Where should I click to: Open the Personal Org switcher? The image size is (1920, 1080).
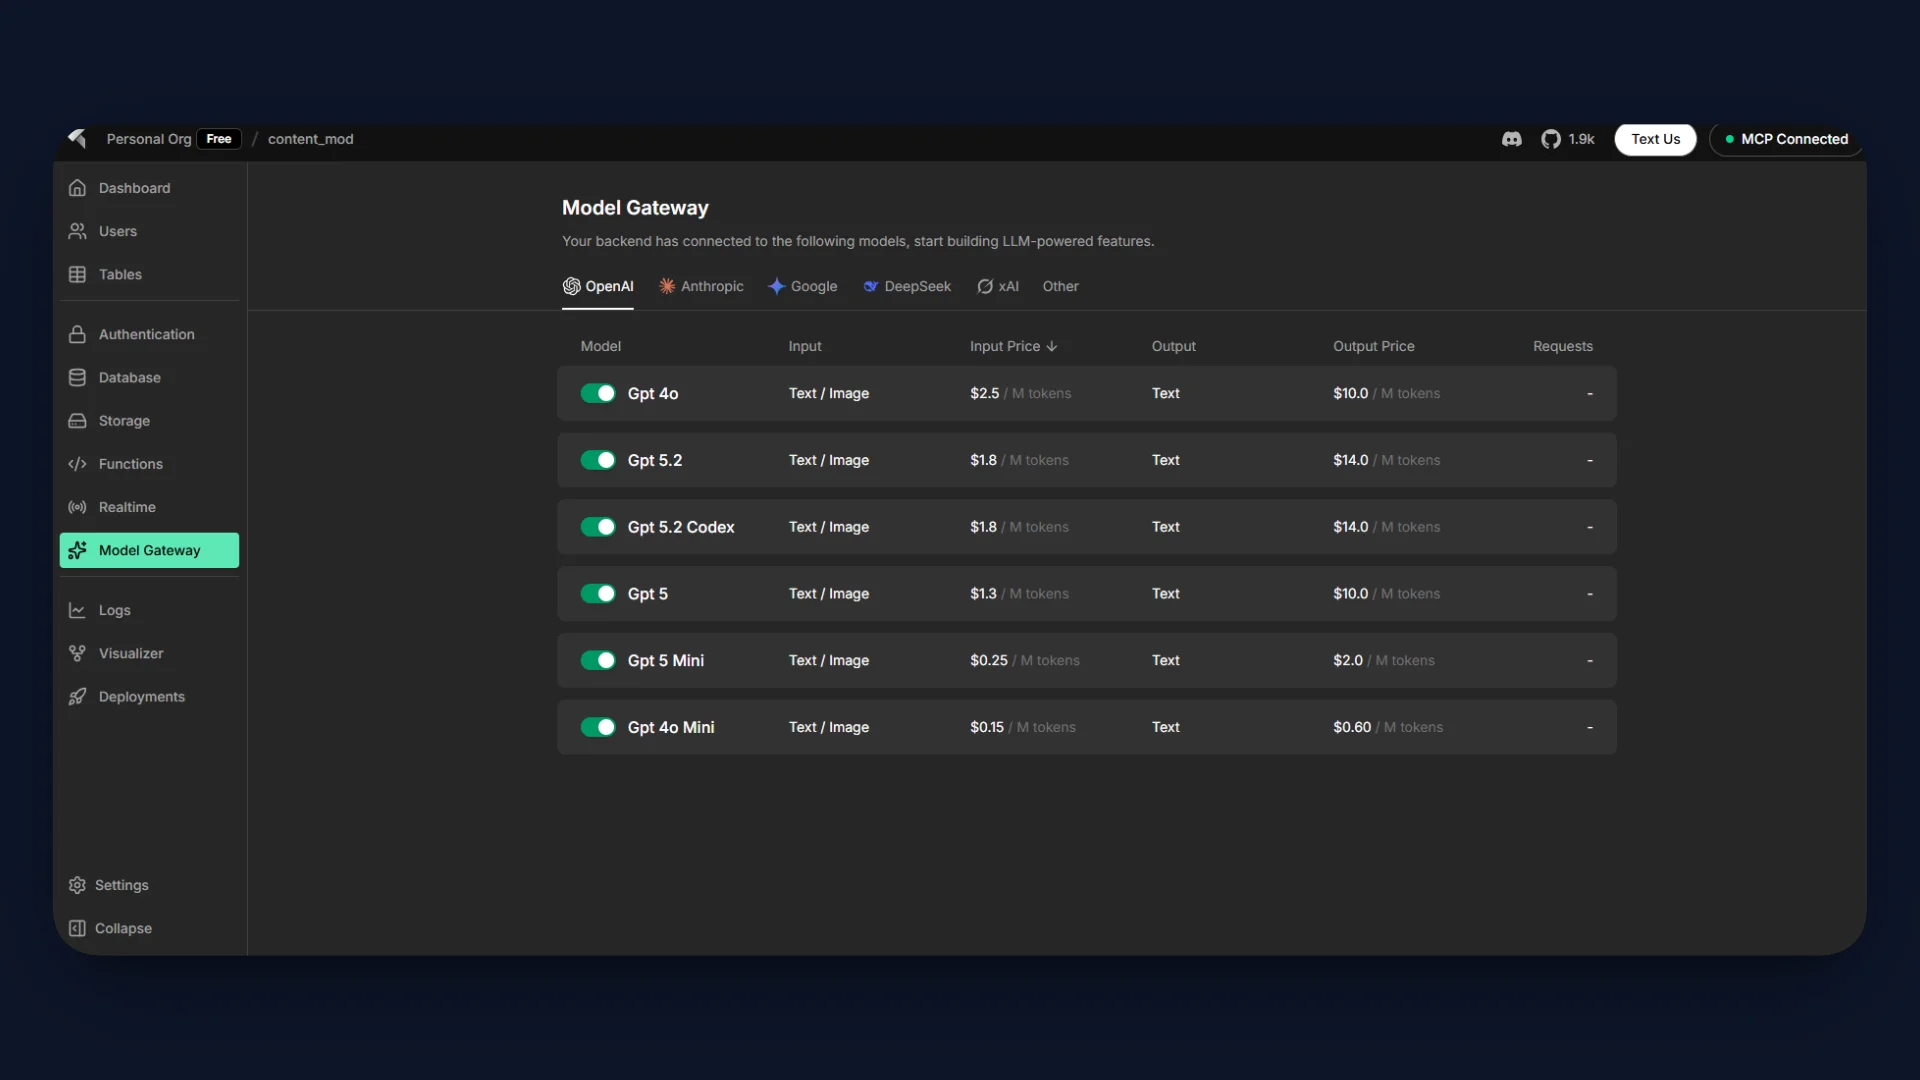pyautogui.click(x=149, y=139)
